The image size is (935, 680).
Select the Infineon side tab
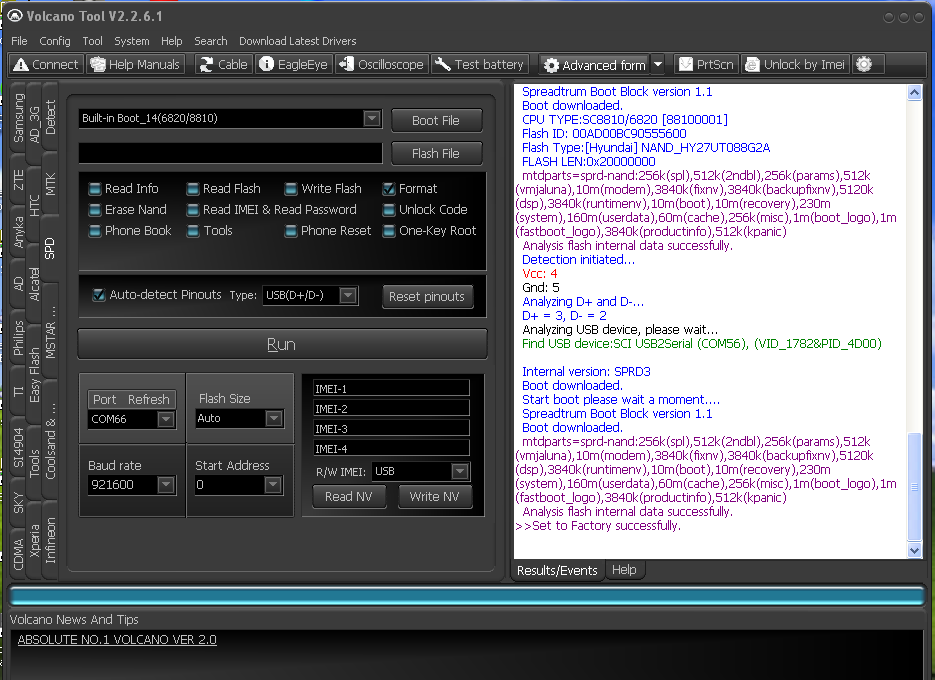pos(50,540)
